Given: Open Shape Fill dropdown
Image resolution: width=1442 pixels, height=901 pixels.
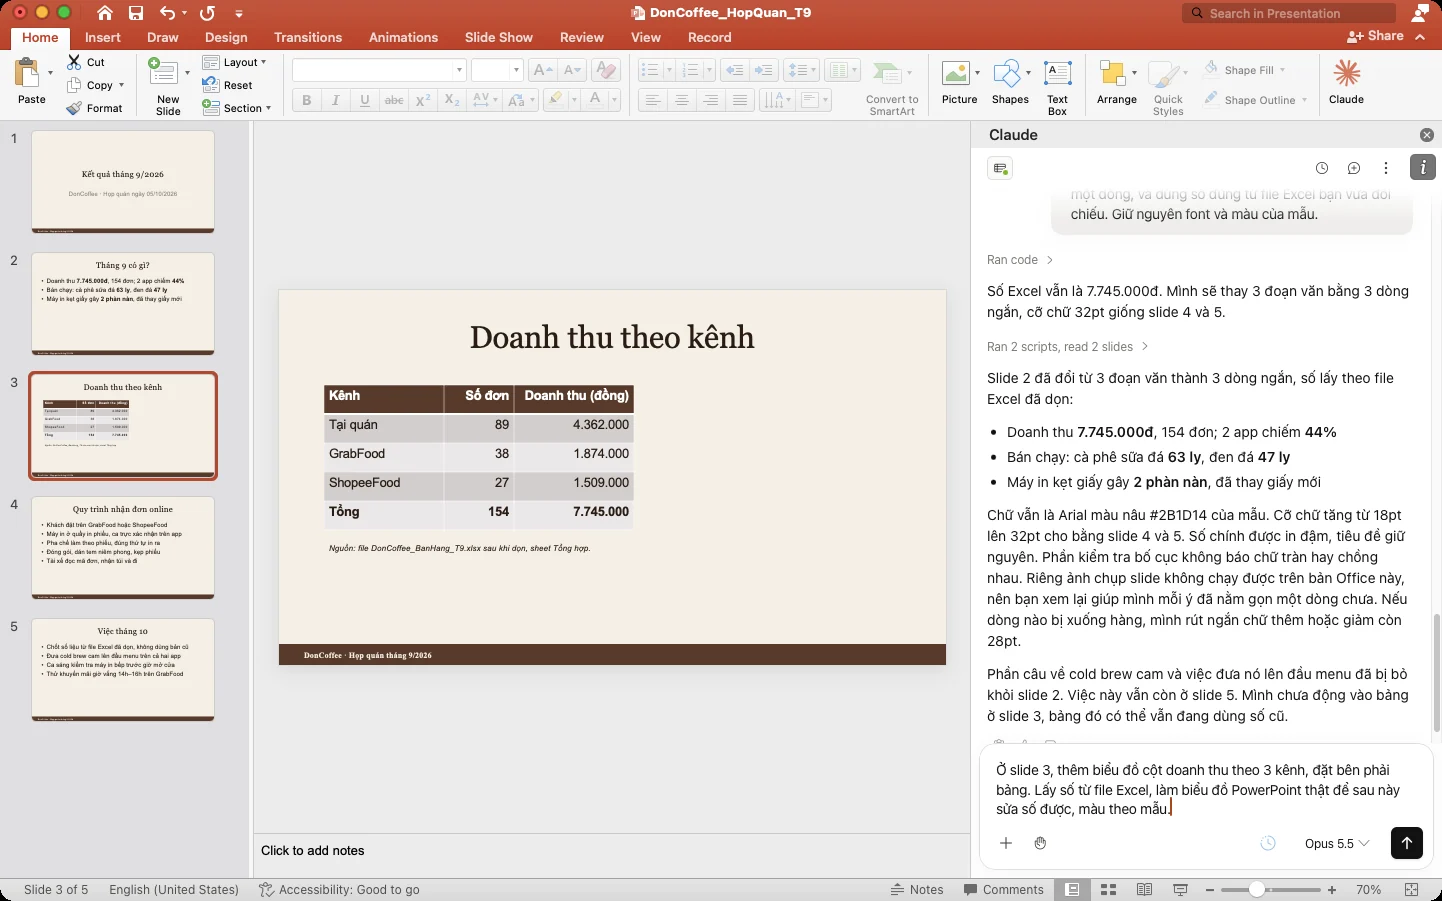Looking at the screenshot, I should (1283, 70).
